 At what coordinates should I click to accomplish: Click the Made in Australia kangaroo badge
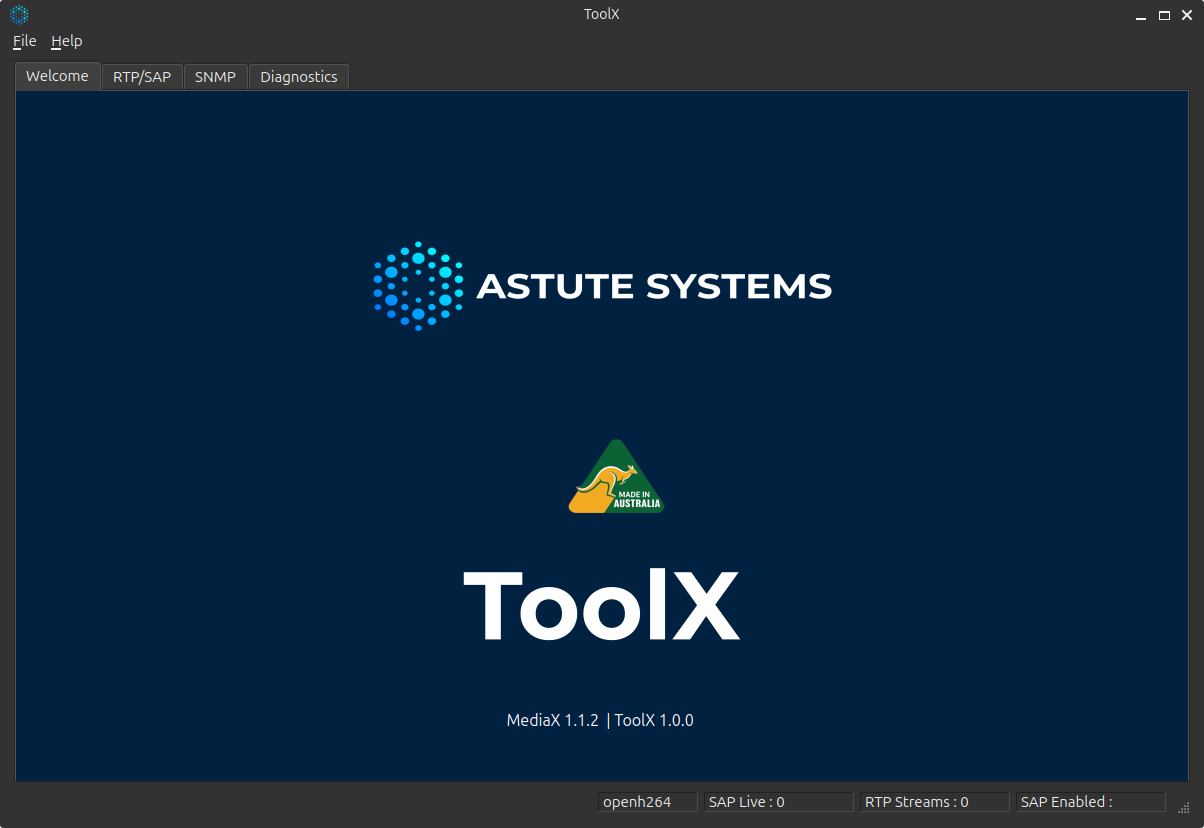pos(615,476)
